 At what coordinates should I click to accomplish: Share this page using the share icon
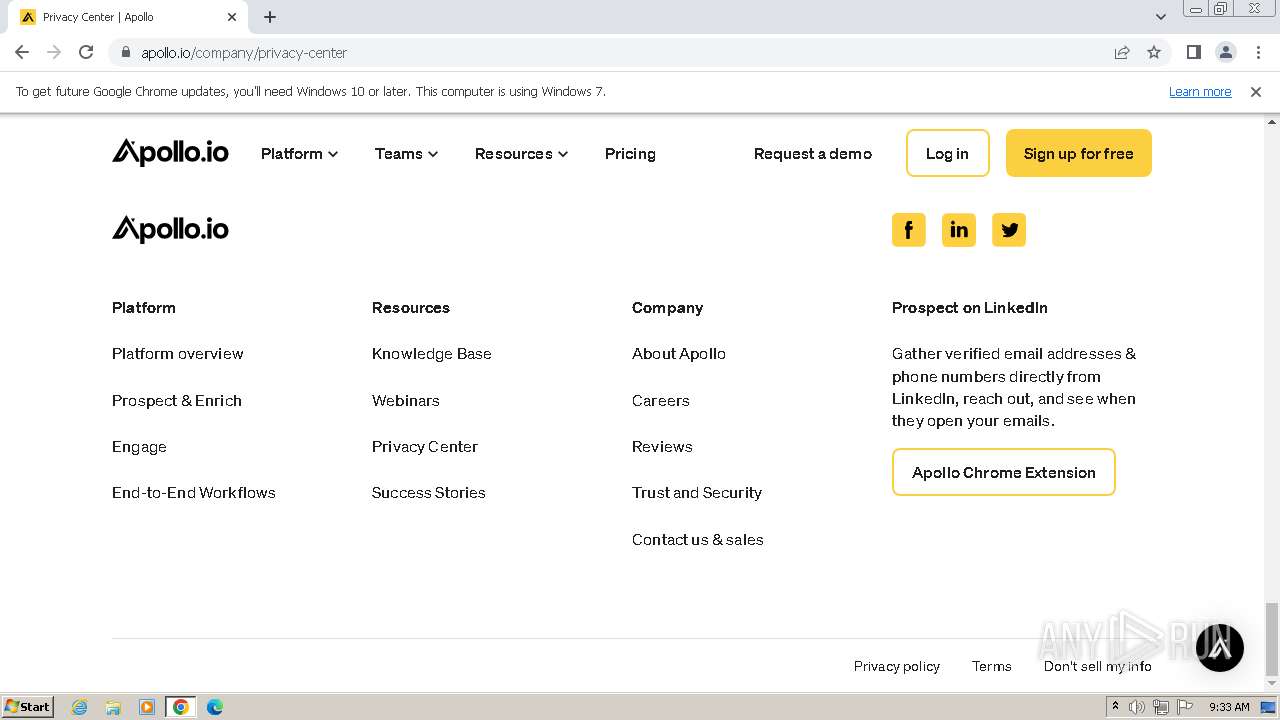point(1122,52)
